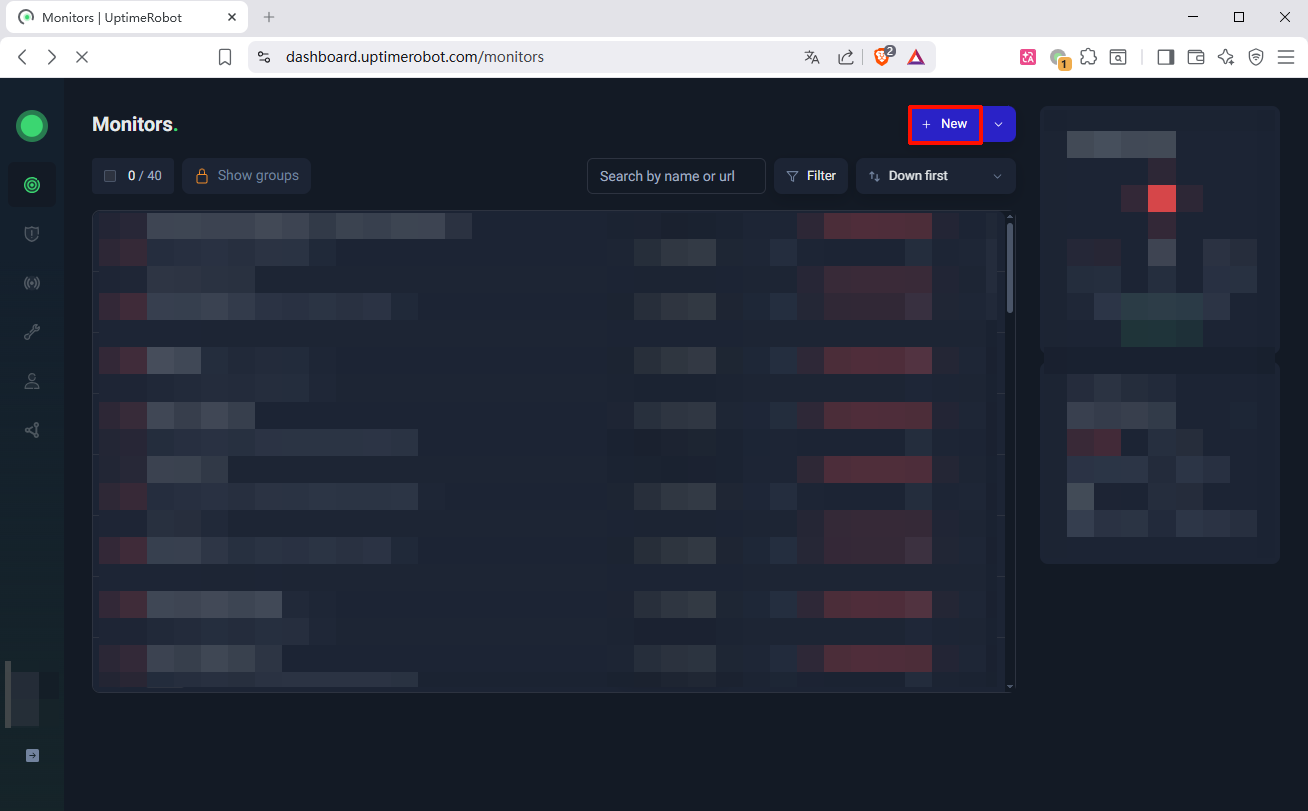This screenshot has height=811, width=1308.
Task: Open Maintenance wrench sidebar icon
Action: point(32,332)
